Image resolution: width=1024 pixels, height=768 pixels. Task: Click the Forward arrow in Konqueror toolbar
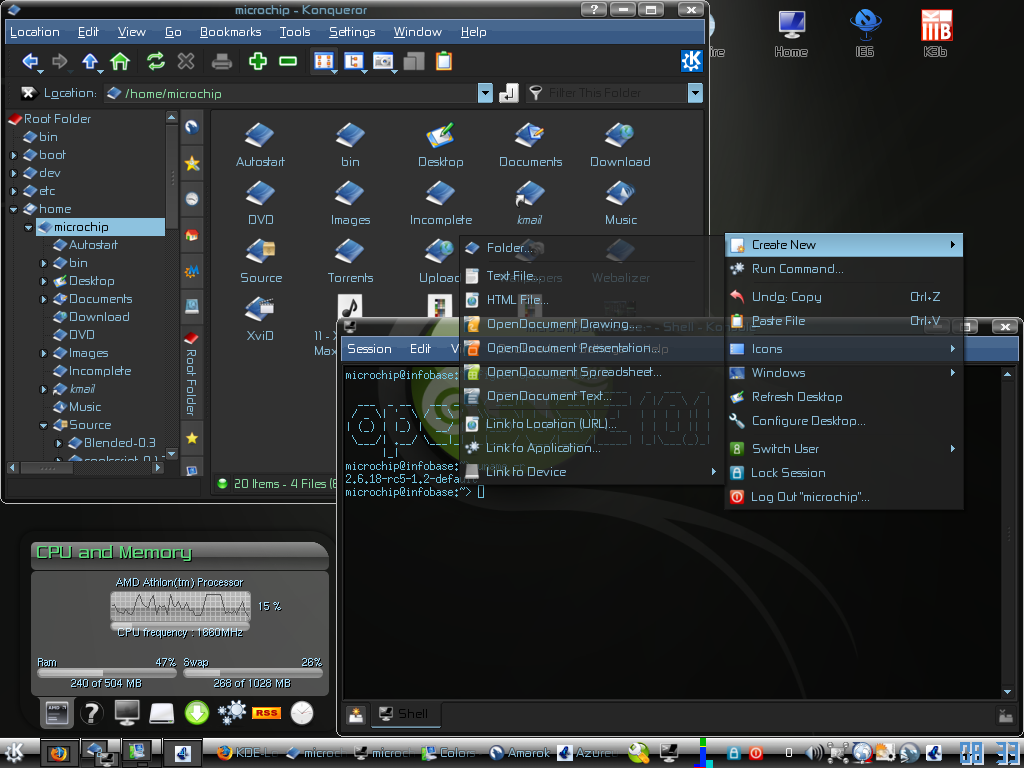pos(59,61)
